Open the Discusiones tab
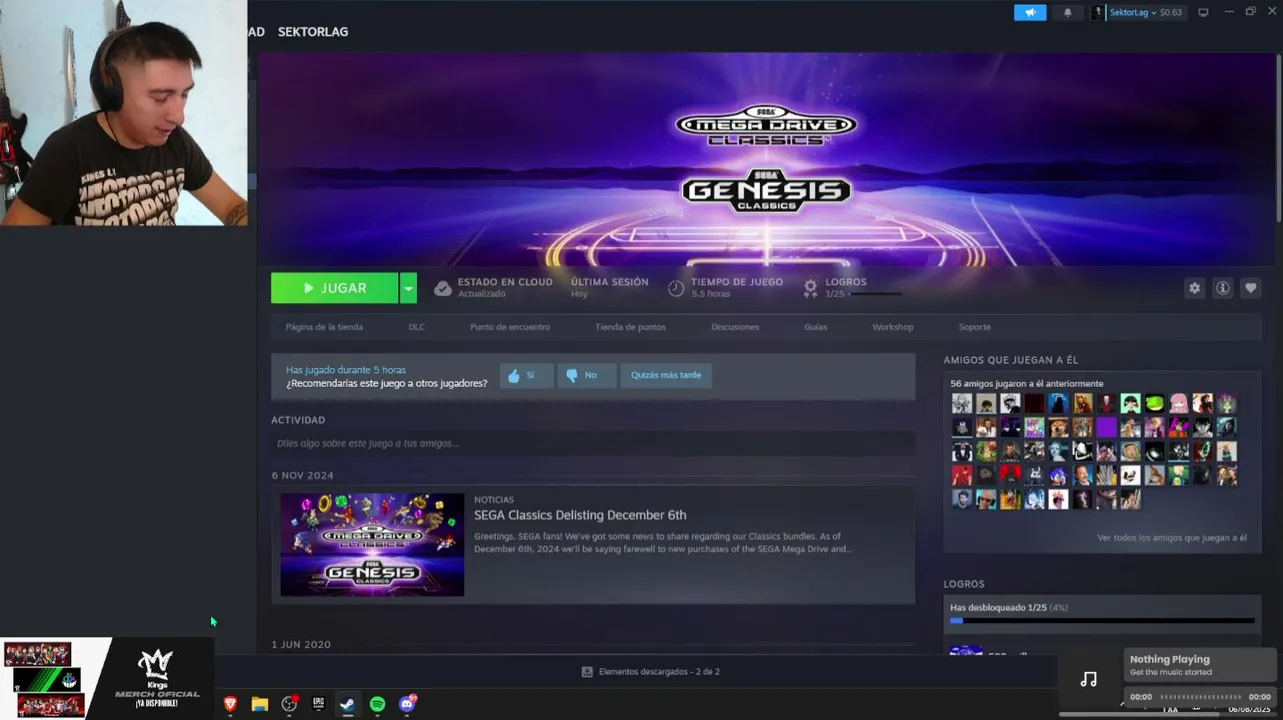Image resolution: width=1283 pixels, height=720 pixels. point(735,327)
